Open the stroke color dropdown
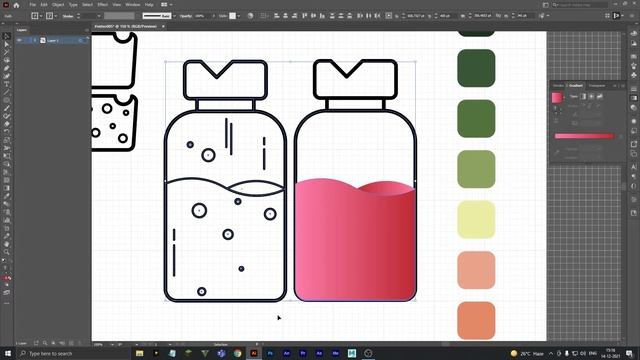 56,16
